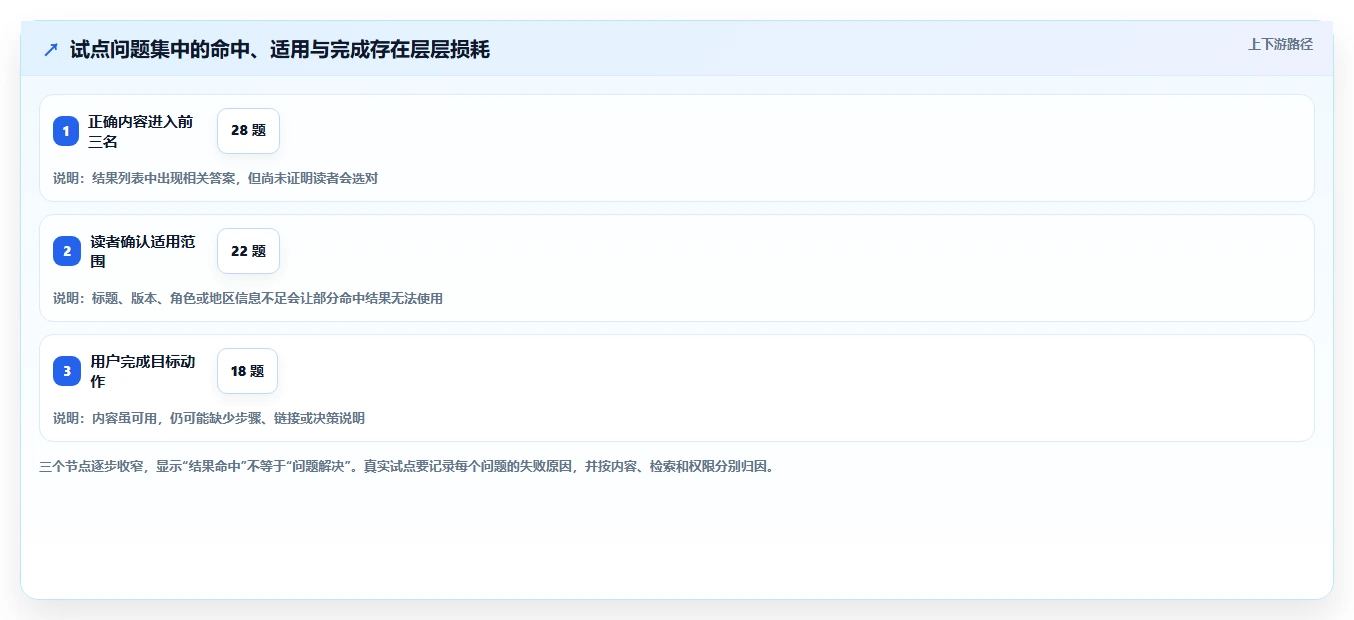Image resolution: width=1354 pixels, height=620 pixels.
Task: Select the '22 题' value pill
Action: pyautogui.click(x=248, y=251)
